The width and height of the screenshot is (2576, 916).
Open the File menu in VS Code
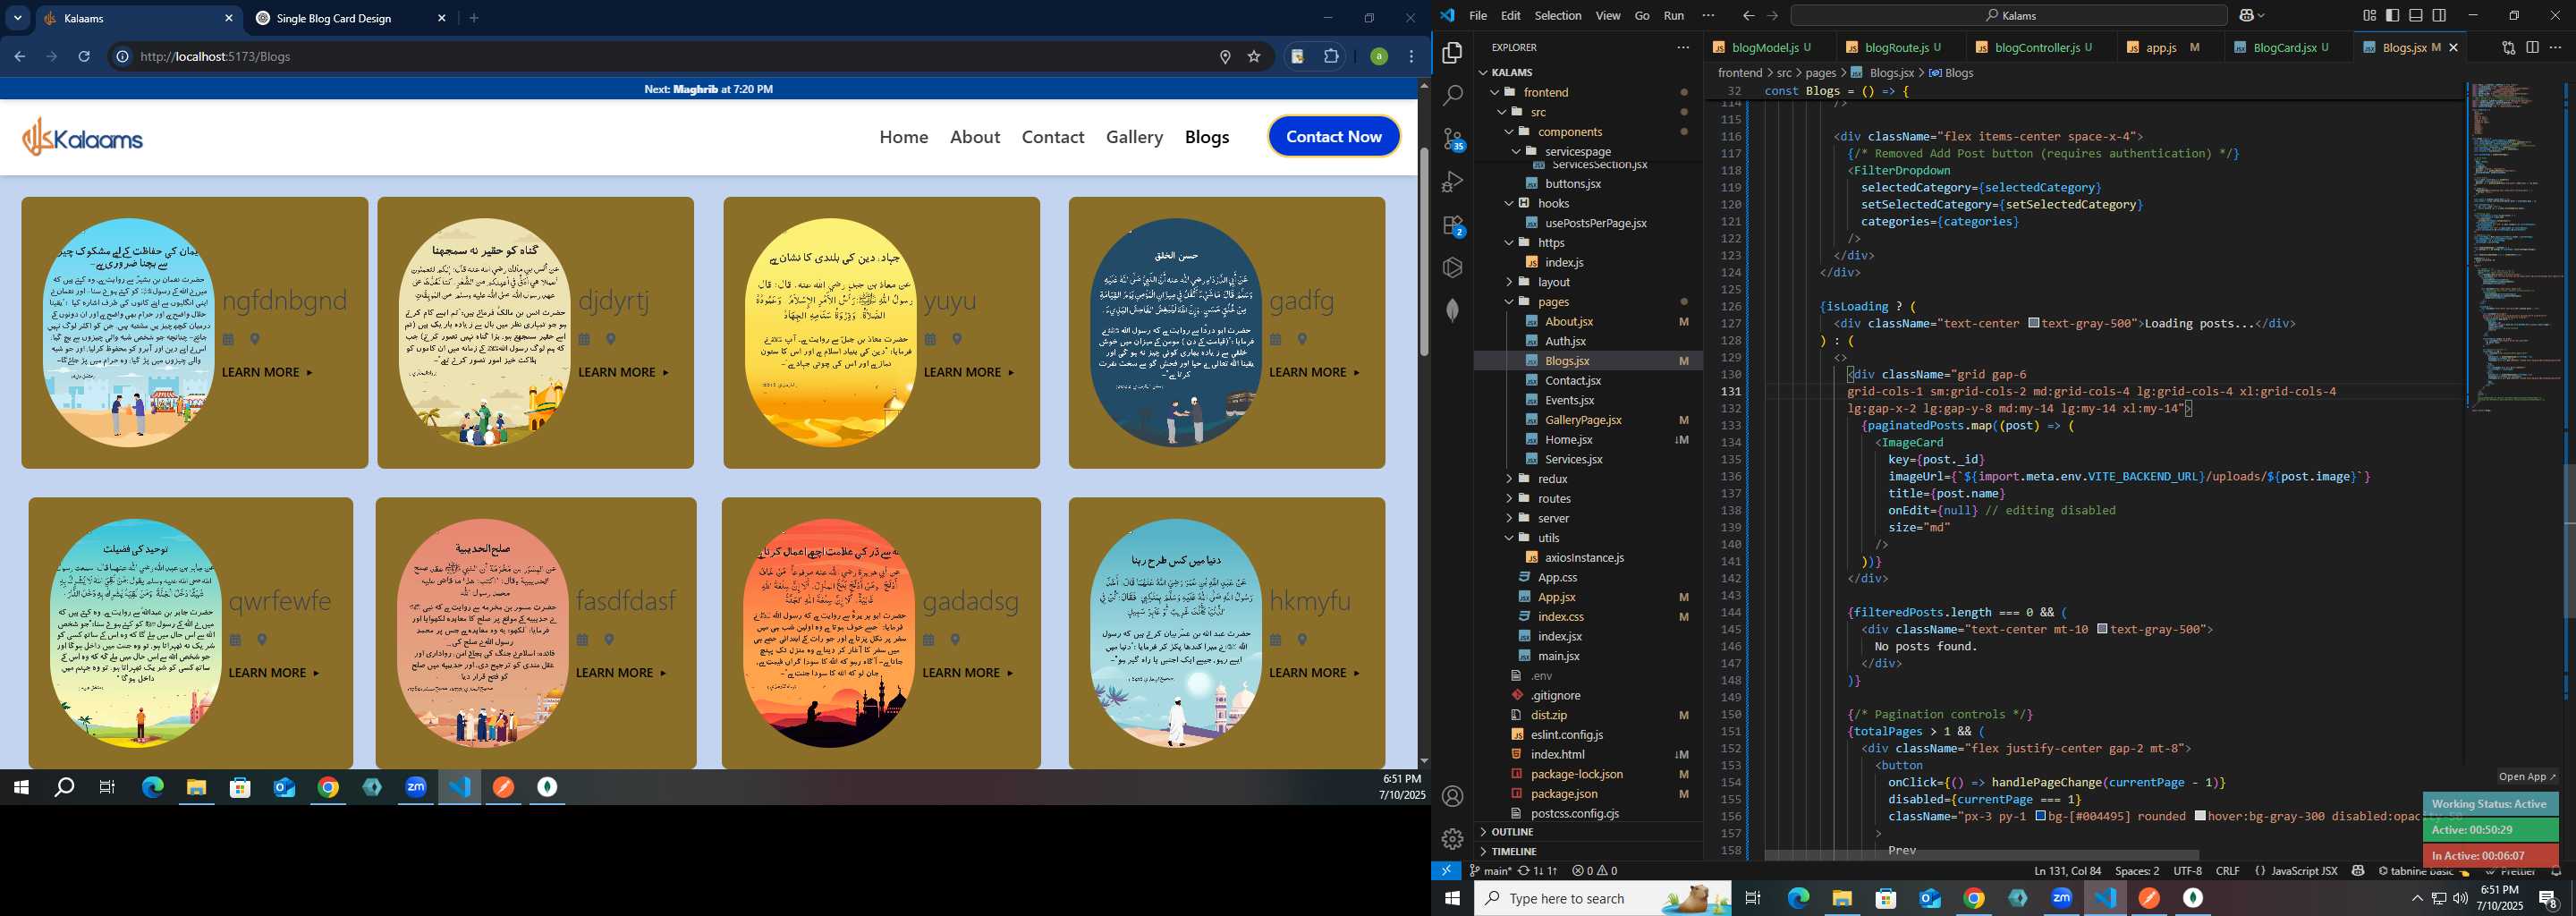(1478, 15)
